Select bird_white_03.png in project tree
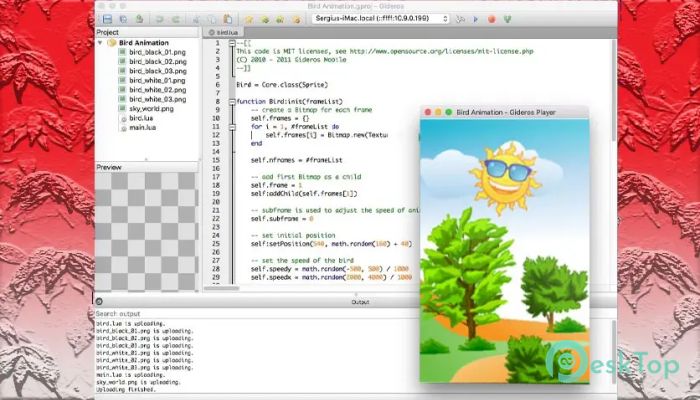 158,99
